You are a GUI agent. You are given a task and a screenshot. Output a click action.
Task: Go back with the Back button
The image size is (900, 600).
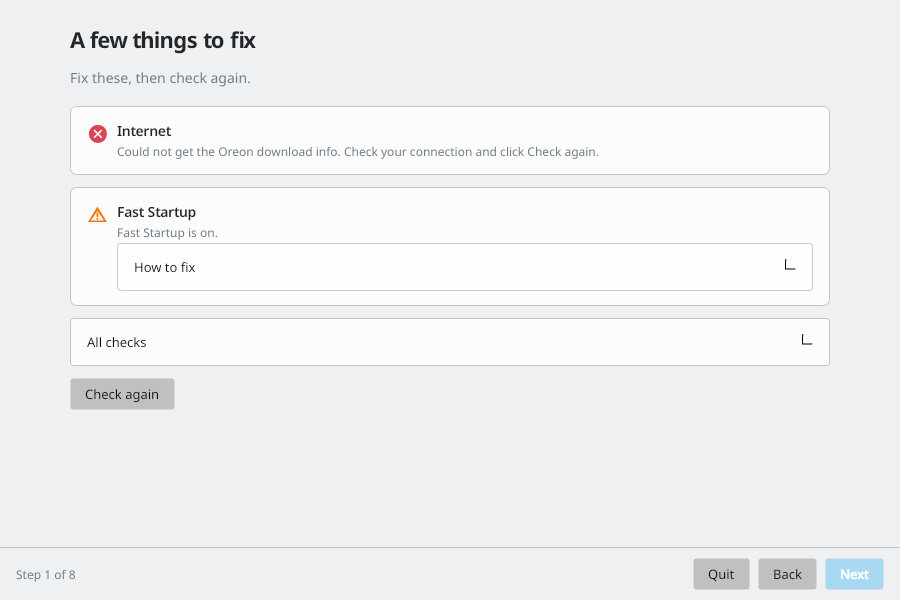[x=787, y=574]
